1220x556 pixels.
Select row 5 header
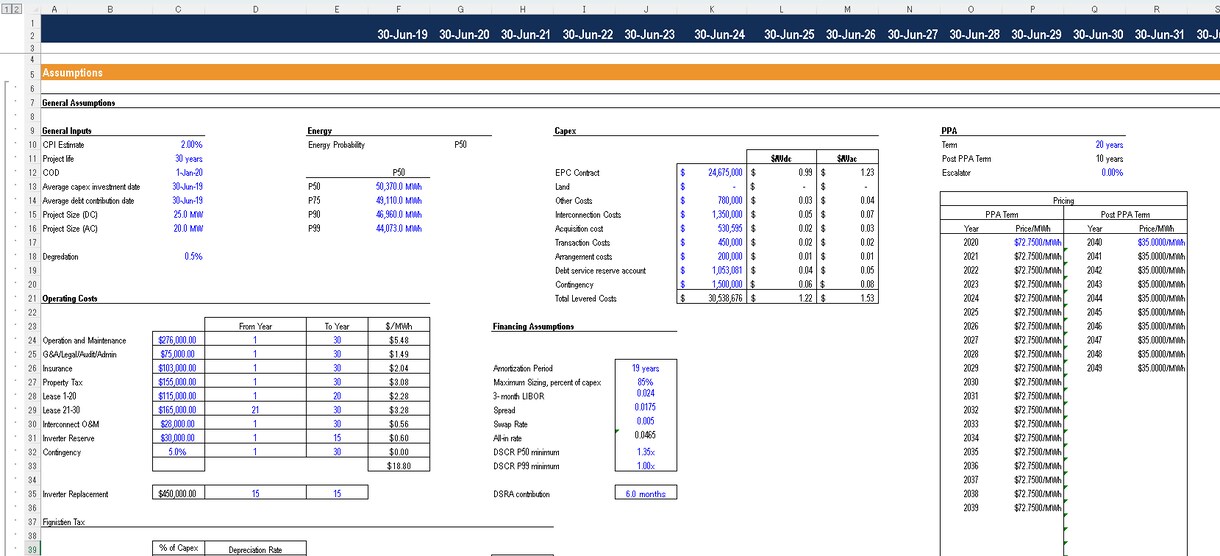tap(32, 73)
